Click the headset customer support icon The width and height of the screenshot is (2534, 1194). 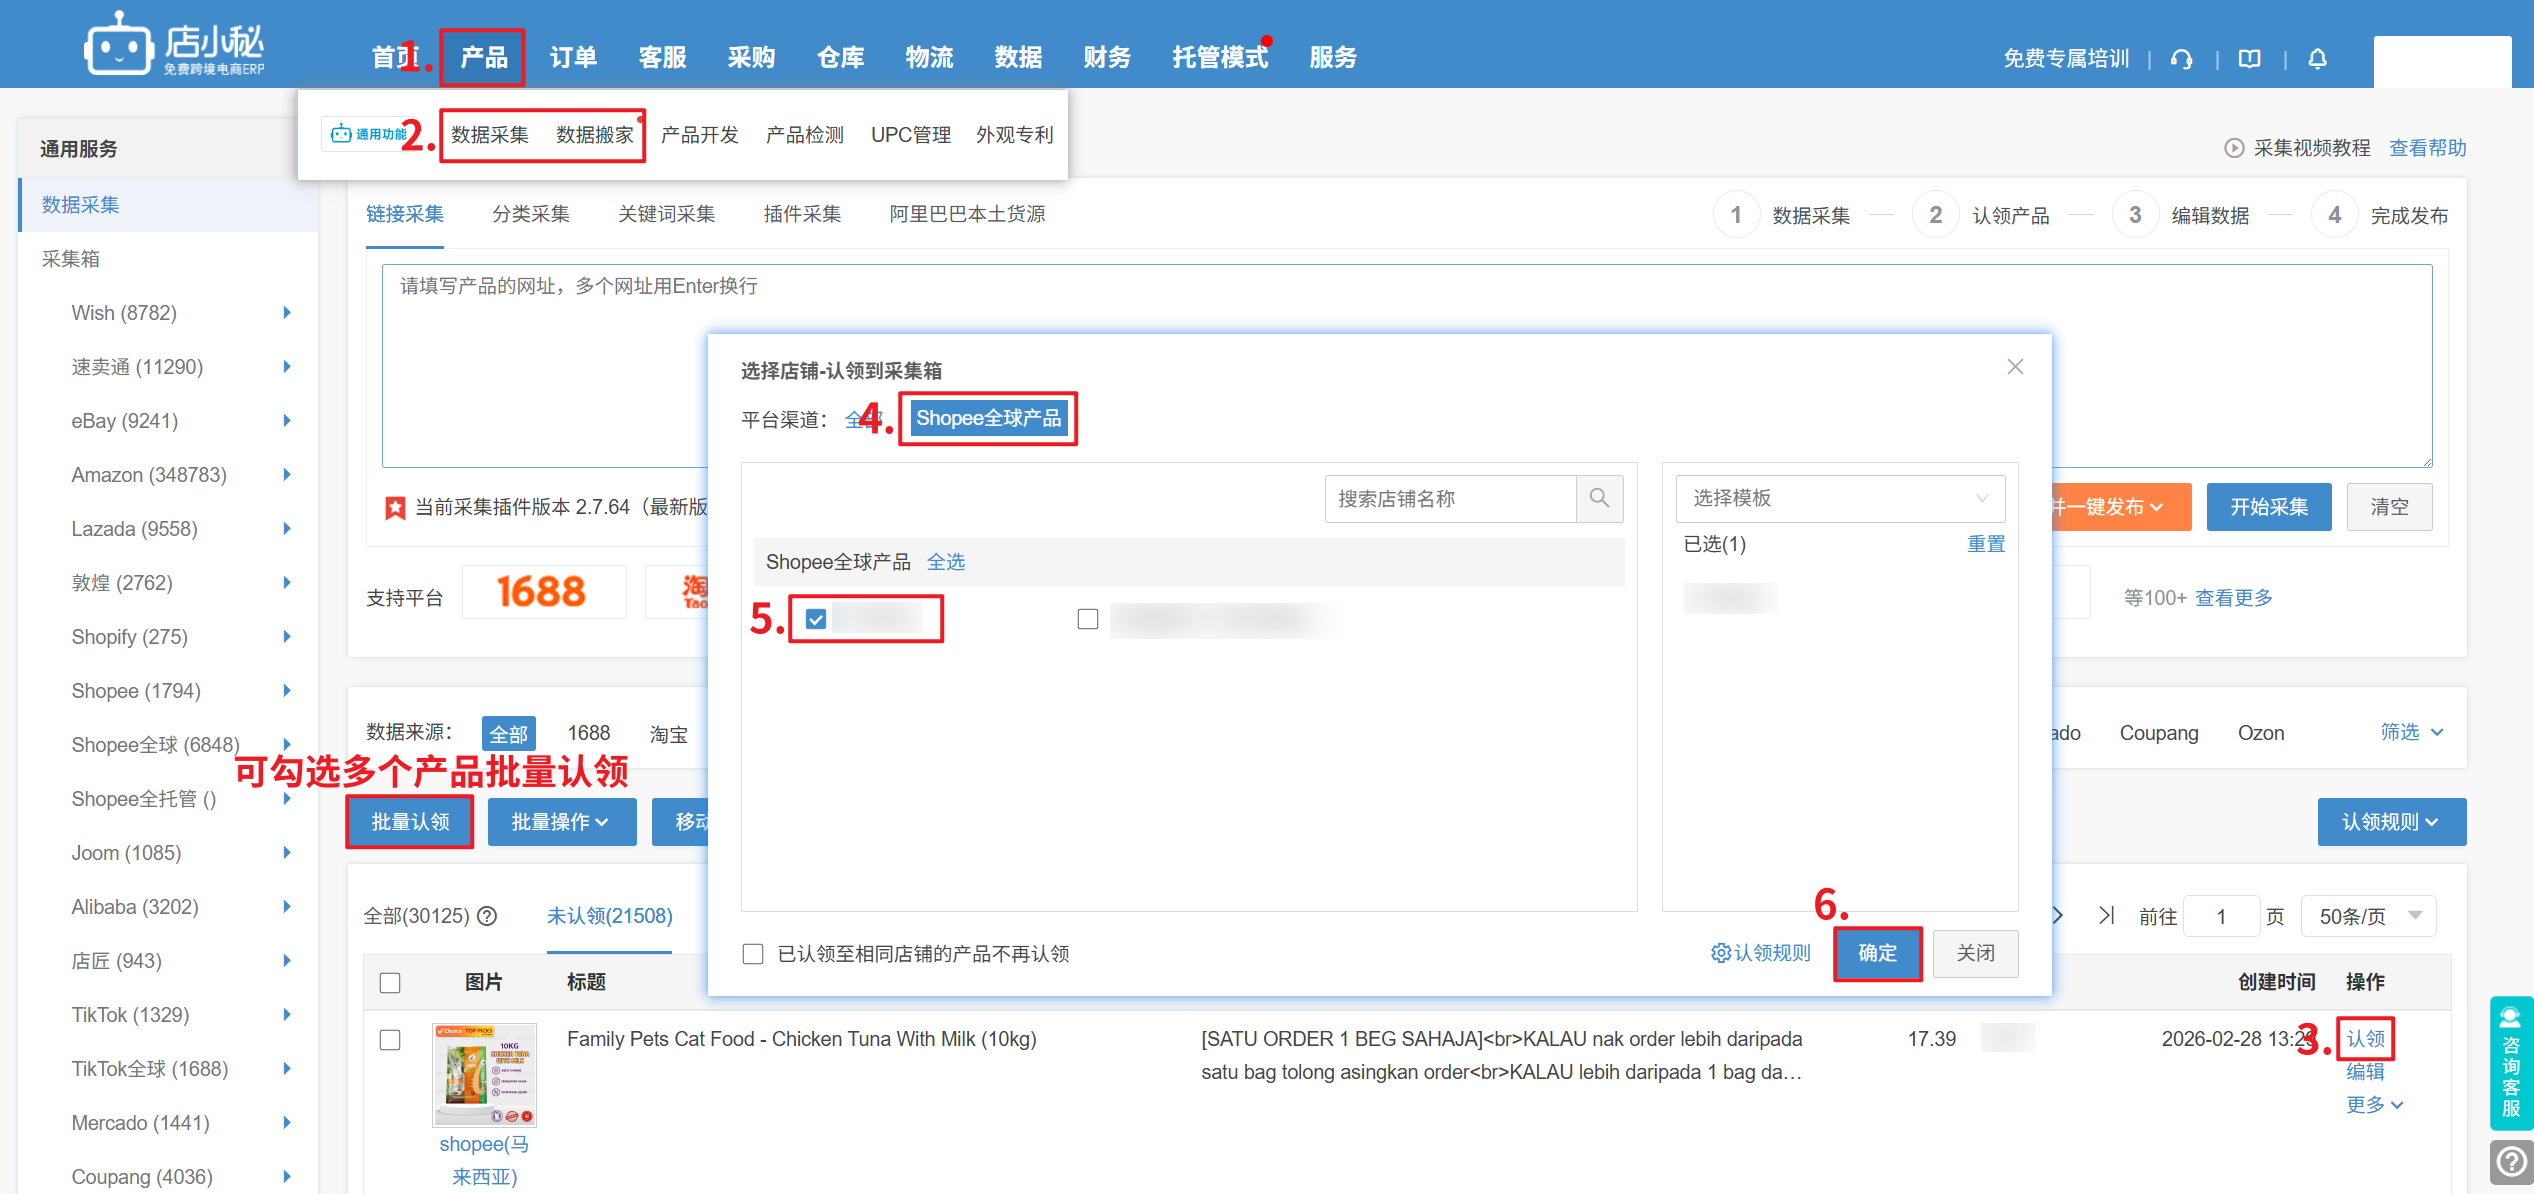(2181, 59)
